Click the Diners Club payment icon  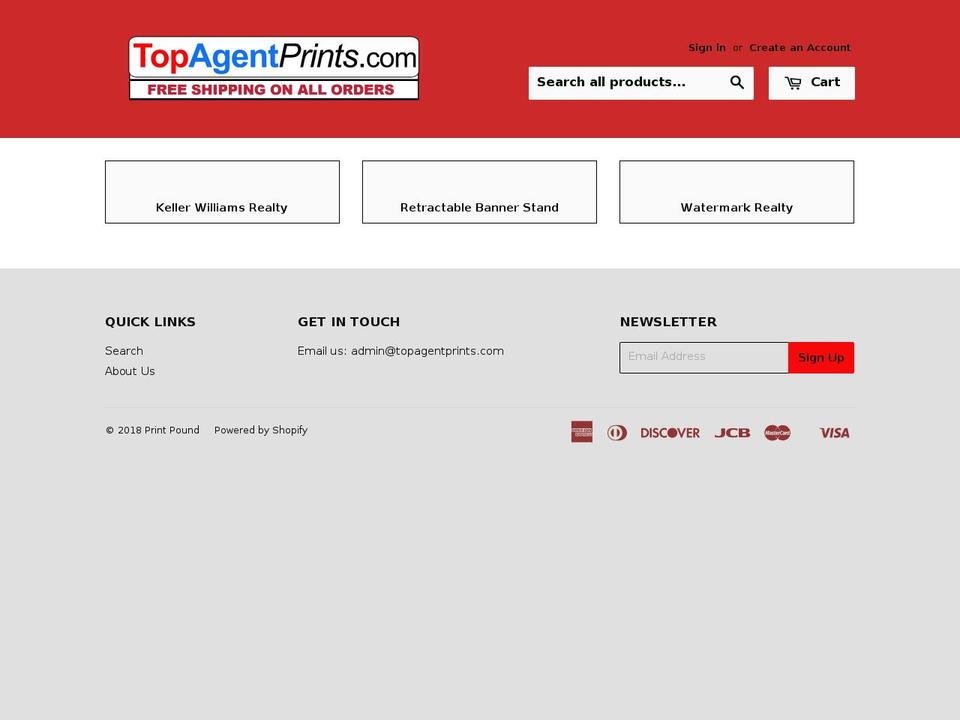(617, 433)
